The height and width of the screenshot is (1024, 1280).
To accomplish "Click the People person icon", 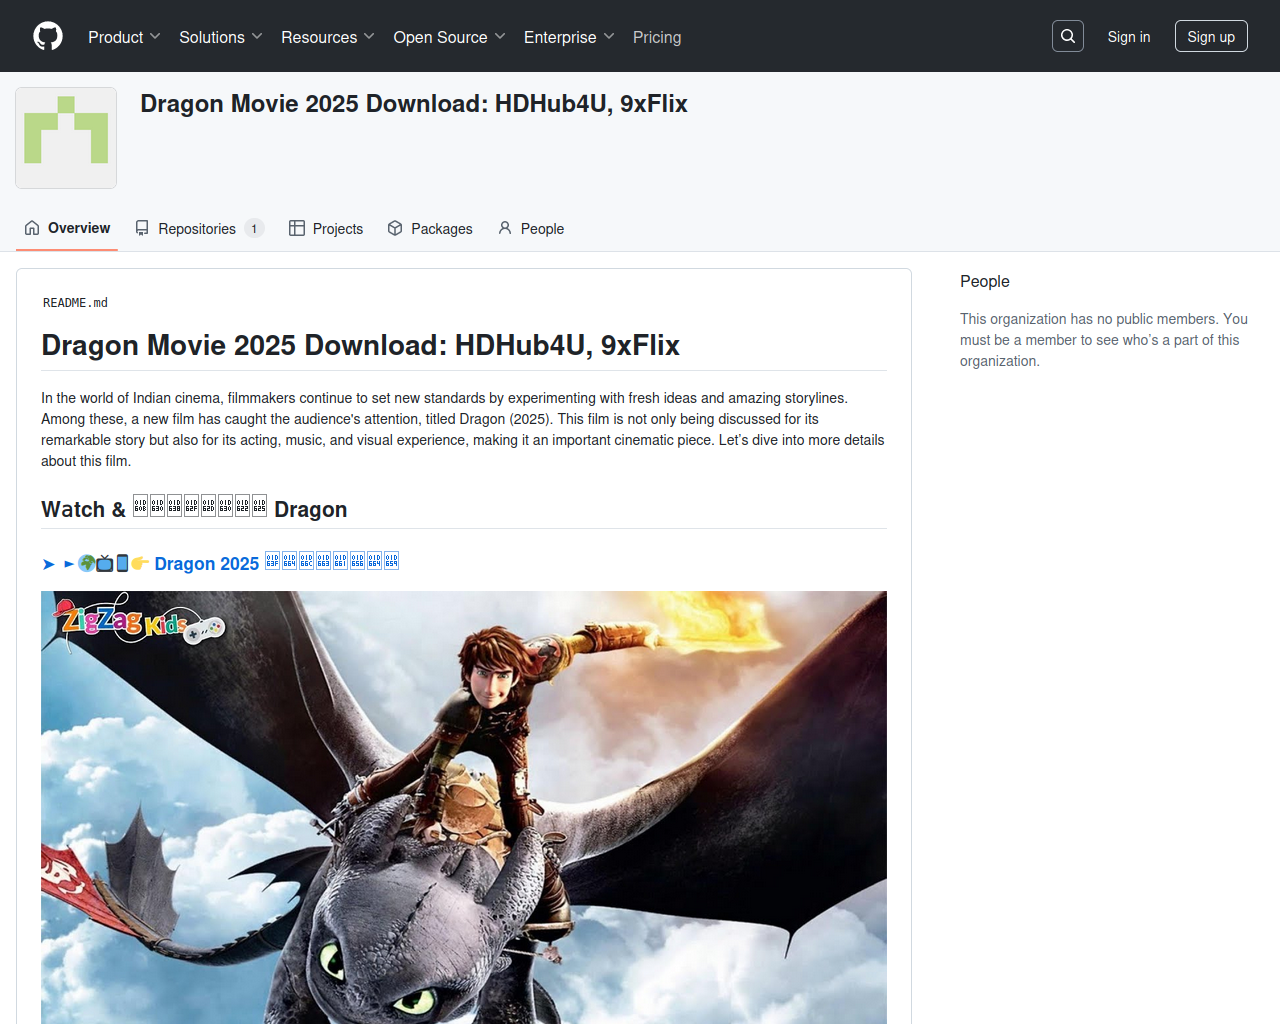I will (x=505, y=228).
